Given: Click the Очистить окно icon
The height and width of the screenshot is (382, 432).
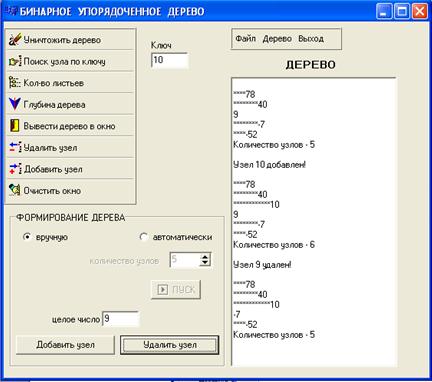Looking at the screenshot, I should pos(15,190).
